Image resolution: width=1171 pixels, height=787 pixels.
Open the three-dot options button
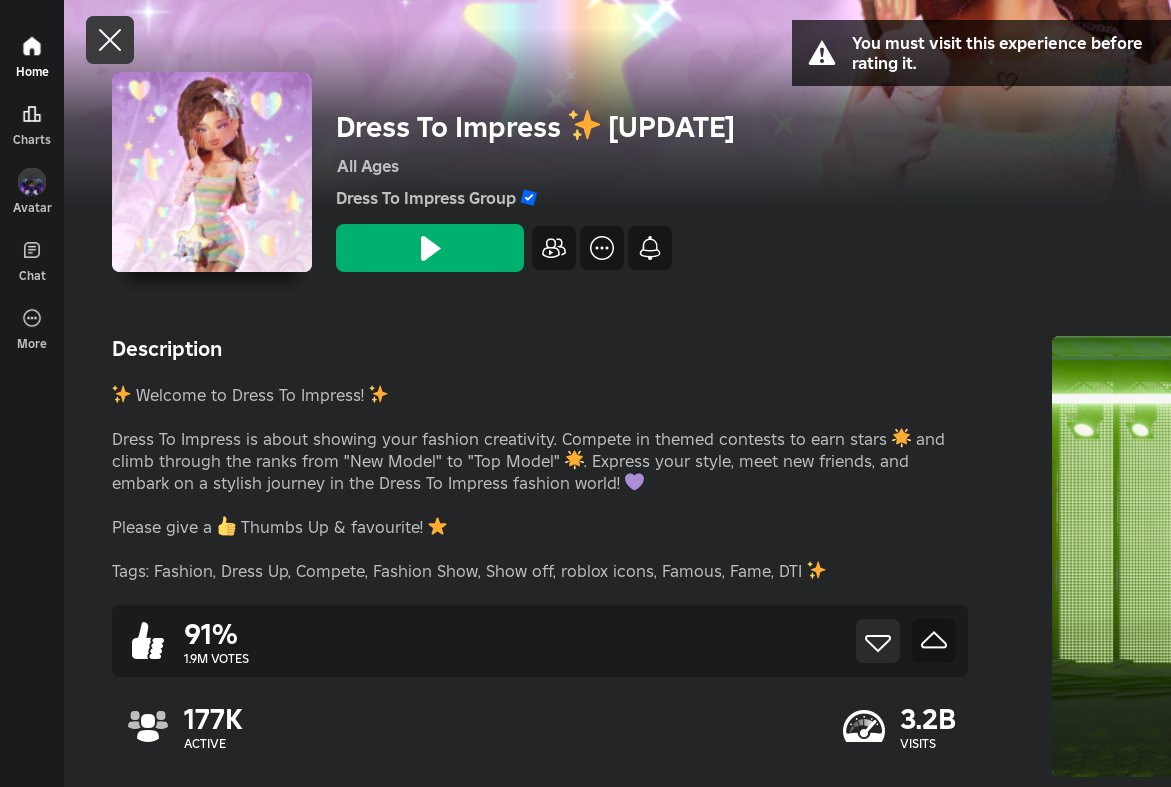click(x=601, y=248)
